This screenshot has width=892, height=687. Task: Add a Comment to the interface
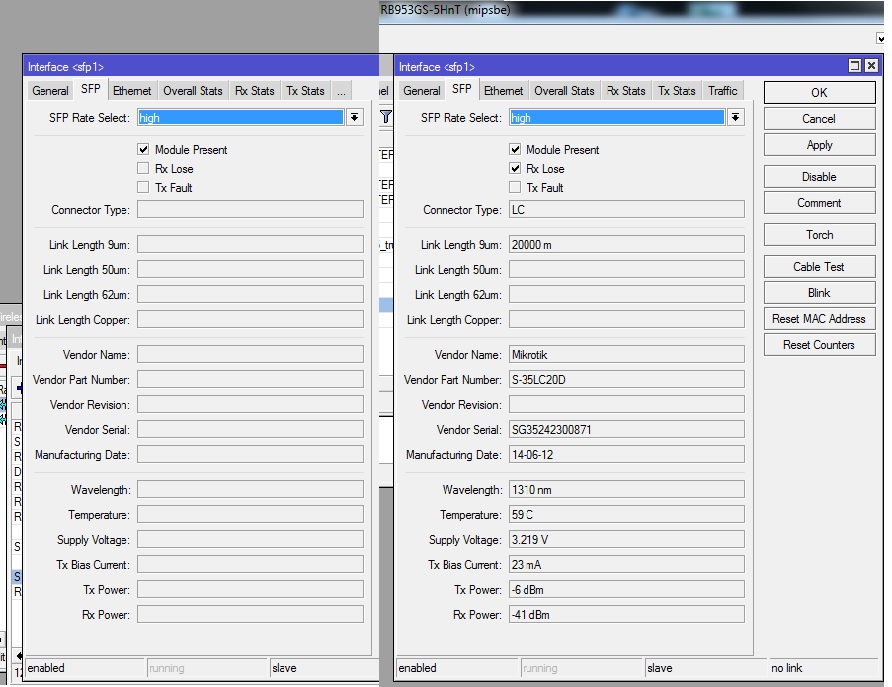click(x=819, y=203)
